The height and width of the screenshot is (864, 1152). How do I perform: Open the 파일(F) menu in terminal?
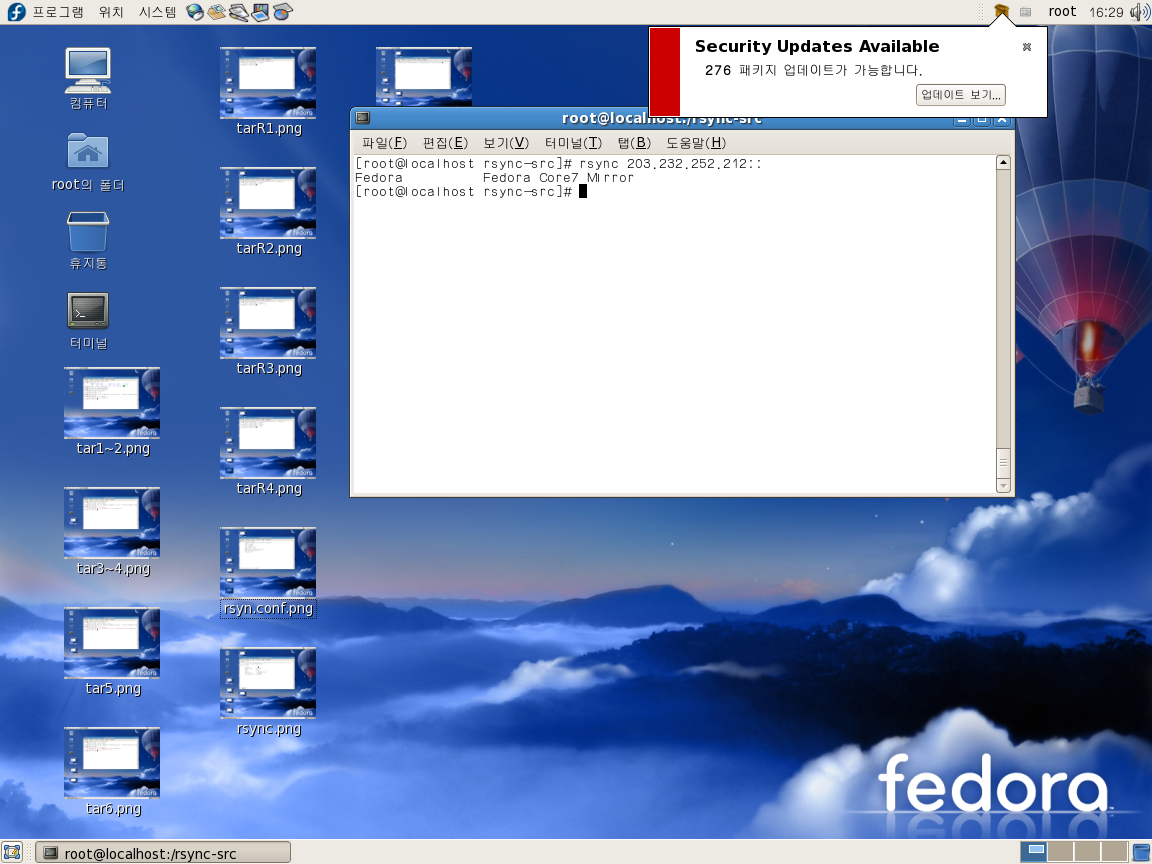point(384,143)
